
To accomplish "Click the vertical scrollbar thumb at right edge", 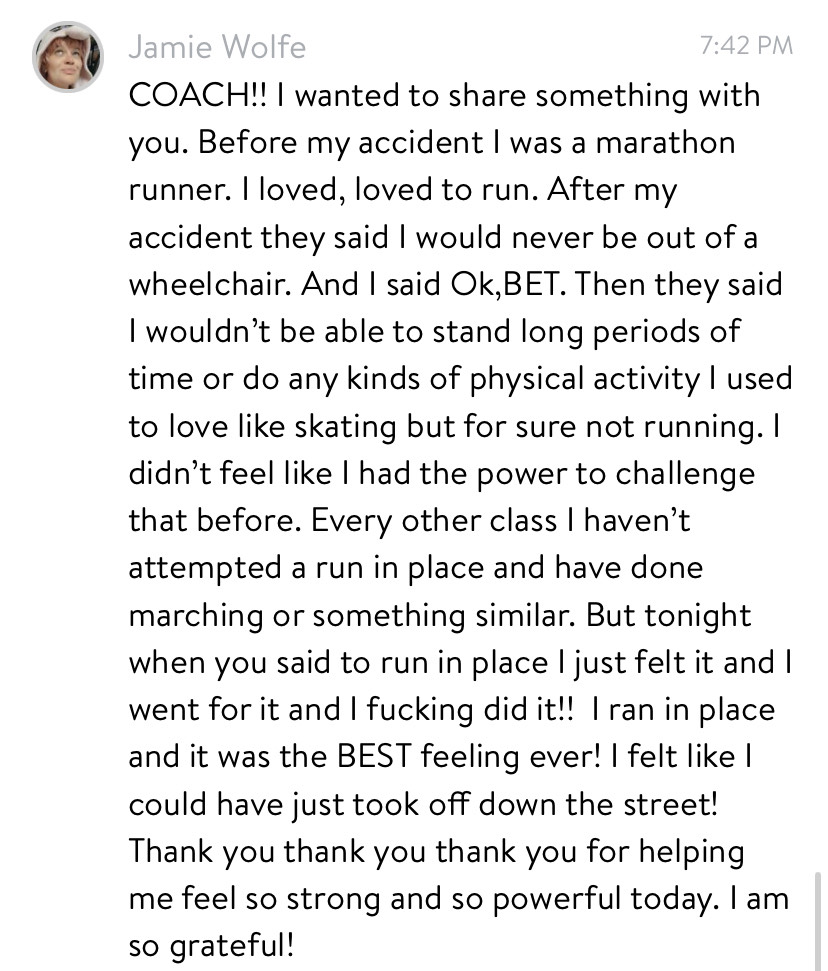I will 817,921.
